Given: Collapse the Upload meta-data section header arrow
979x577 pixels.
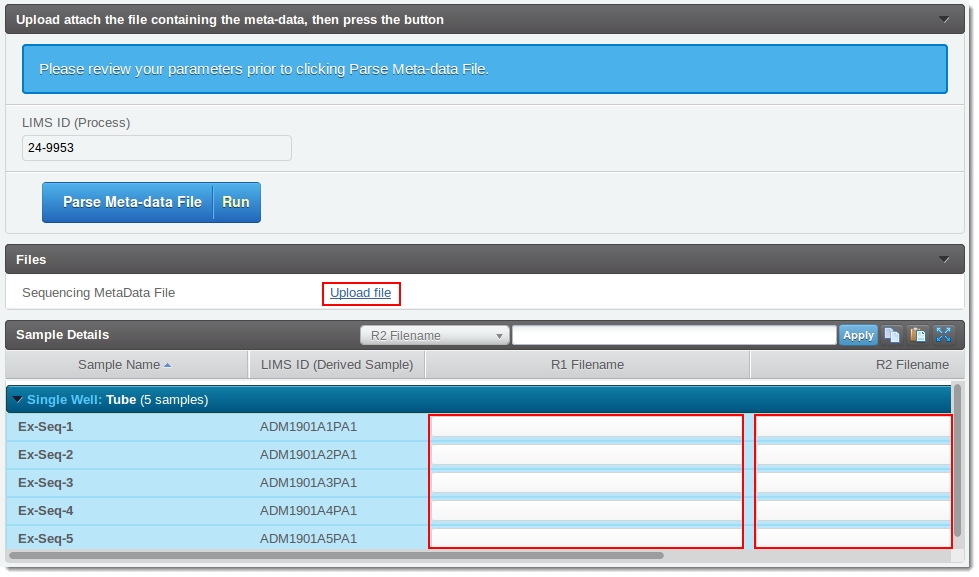Looking at the screenshot, I should point(944,19).
